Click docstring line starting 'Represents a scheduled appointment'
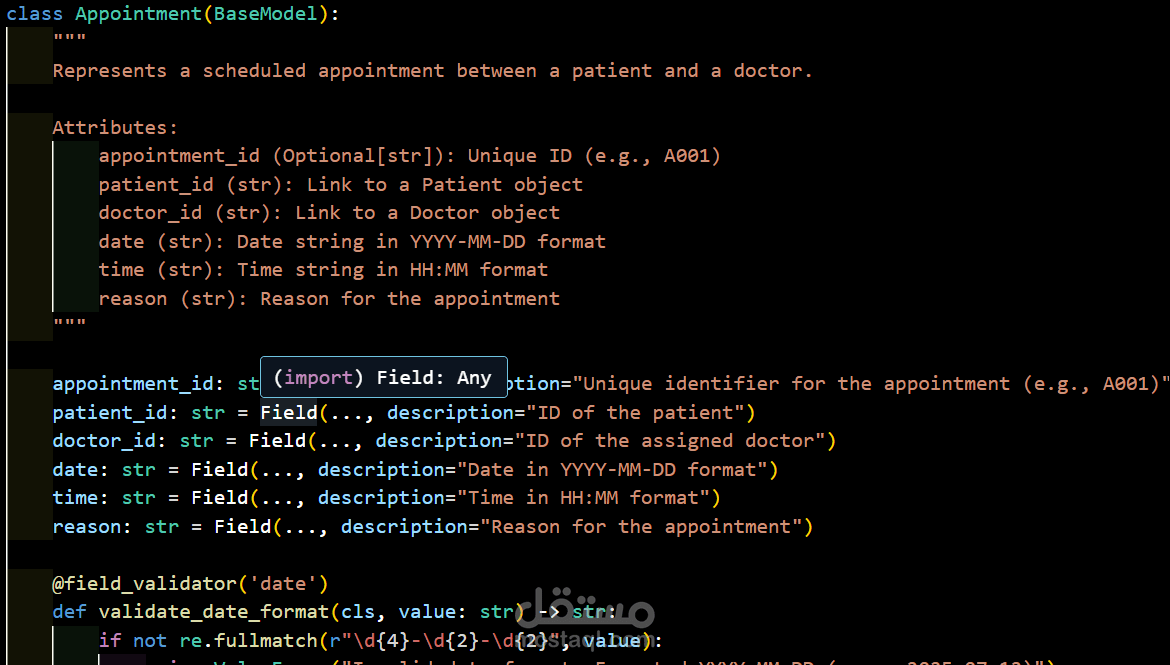 pyautogui.click(x=432, y=71)
